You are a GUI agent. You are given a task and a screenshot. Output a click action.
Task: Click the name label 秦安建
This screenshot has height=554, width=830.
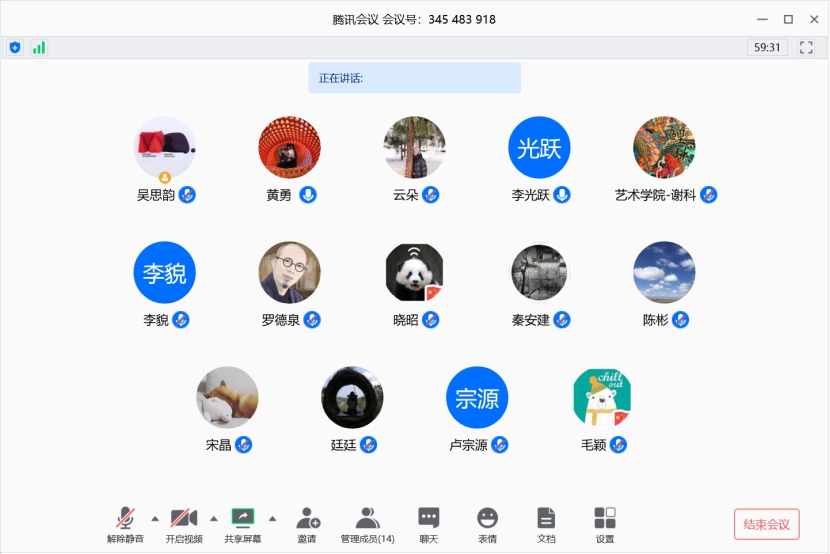(x=530, y=320)
